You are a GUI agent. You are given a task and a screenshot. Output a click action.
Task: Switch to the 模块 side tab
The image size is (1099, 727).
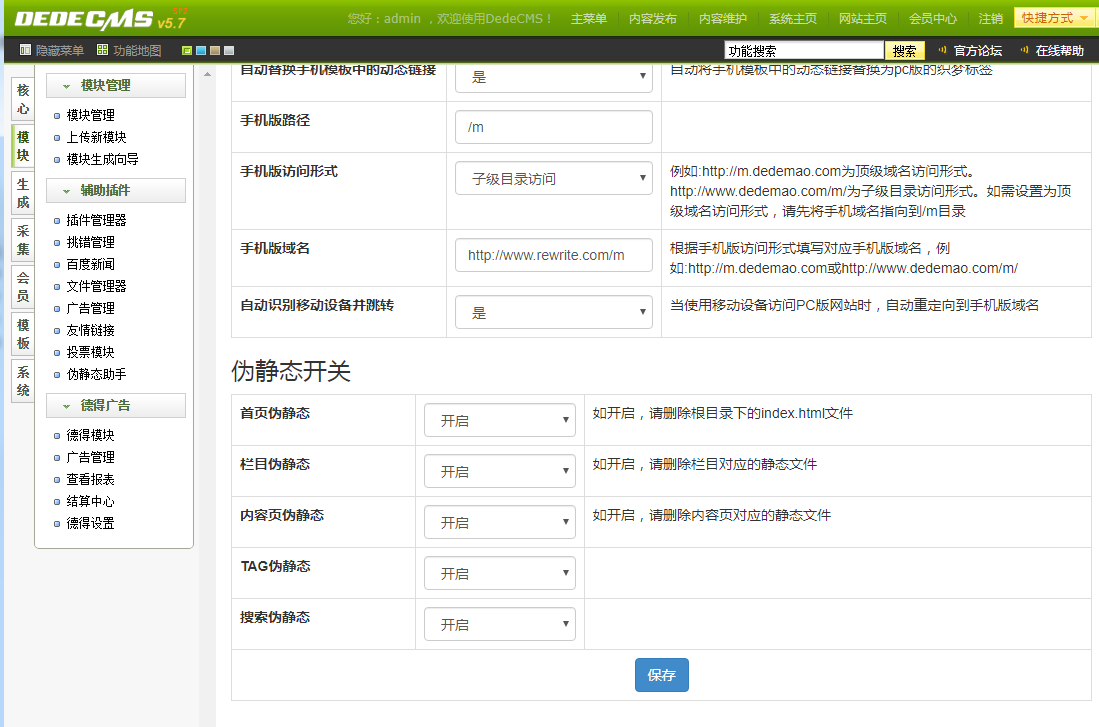point(23,146)
